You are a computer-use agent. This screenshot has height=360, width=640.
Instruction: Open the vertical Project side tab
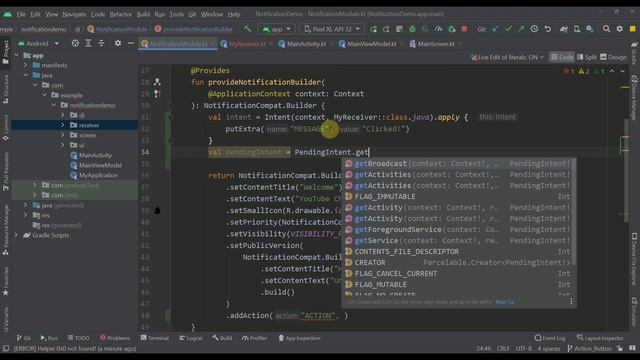(x=6, y=52)
